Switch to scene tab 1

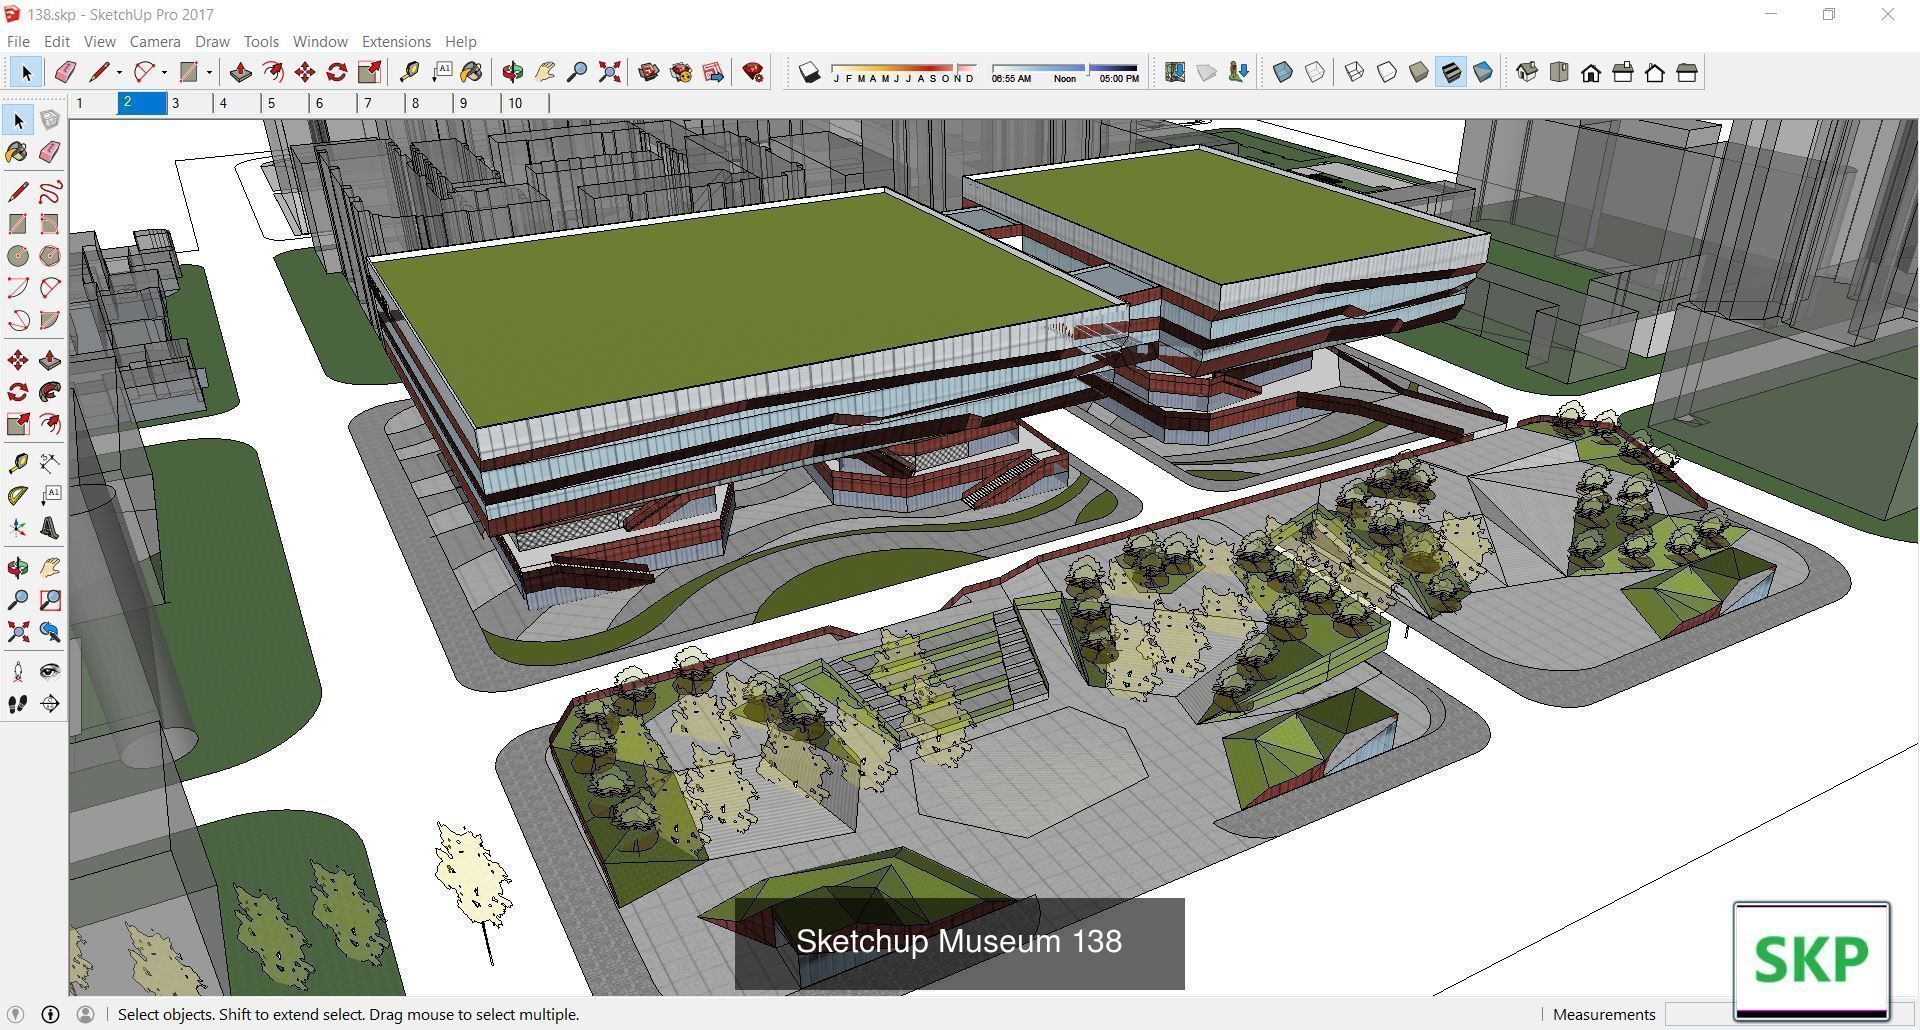pyautogui.click(x=93, y=103)
